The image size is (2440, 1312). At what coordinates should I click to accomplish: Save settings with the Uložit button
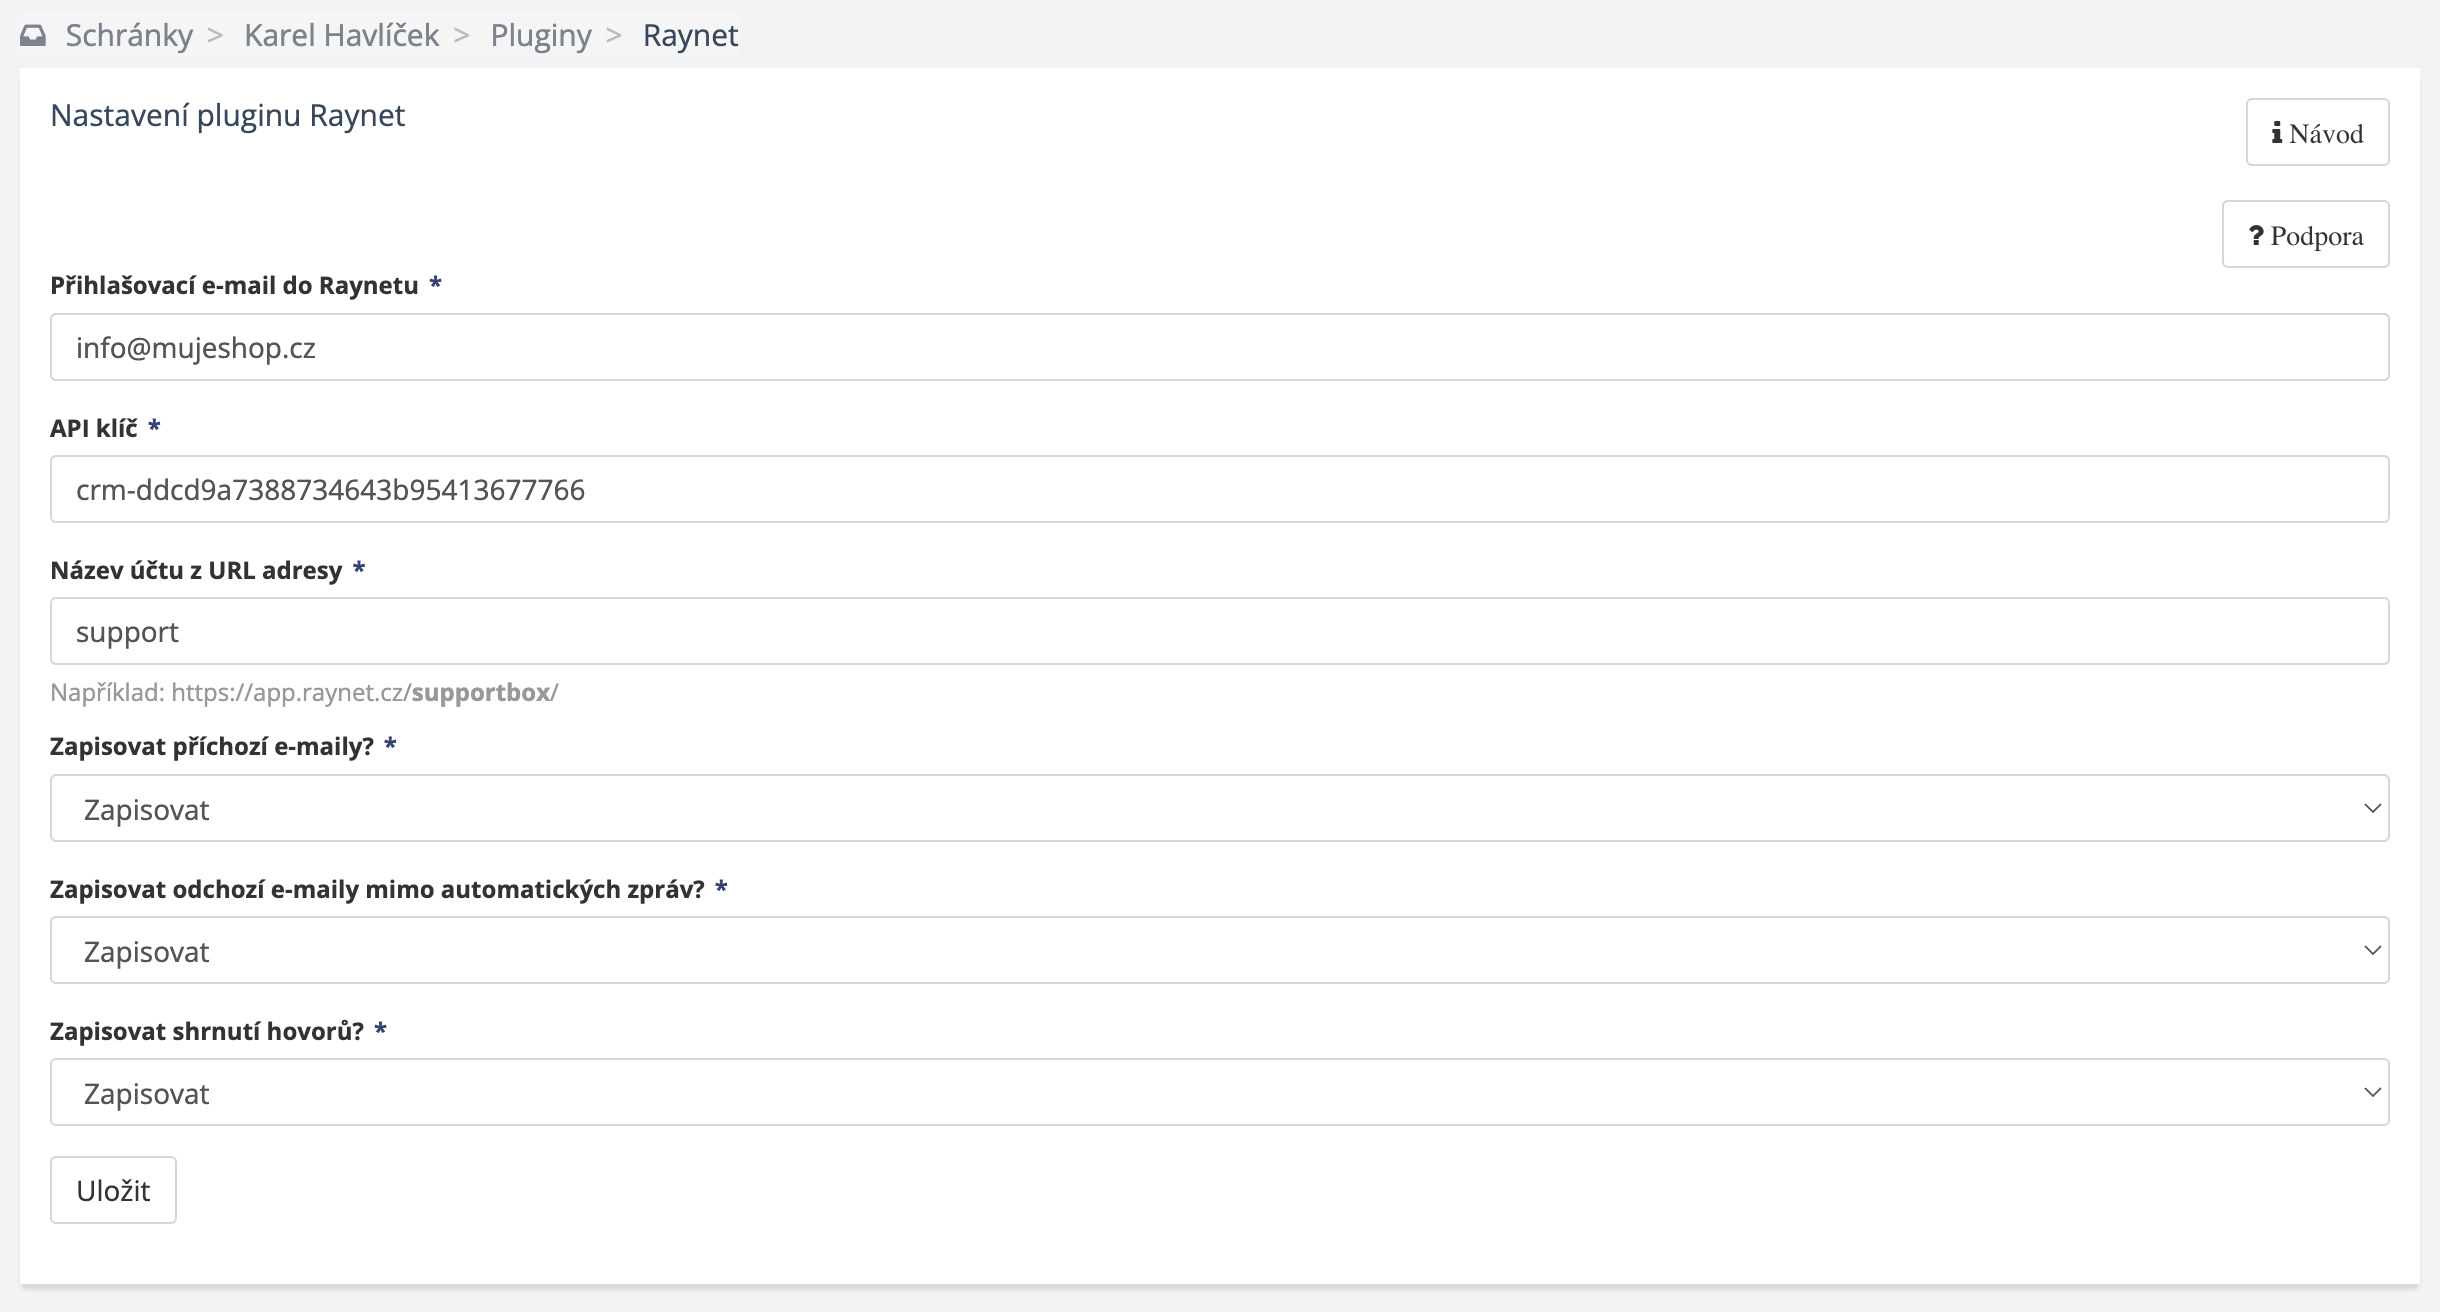tap(113, 1190)
